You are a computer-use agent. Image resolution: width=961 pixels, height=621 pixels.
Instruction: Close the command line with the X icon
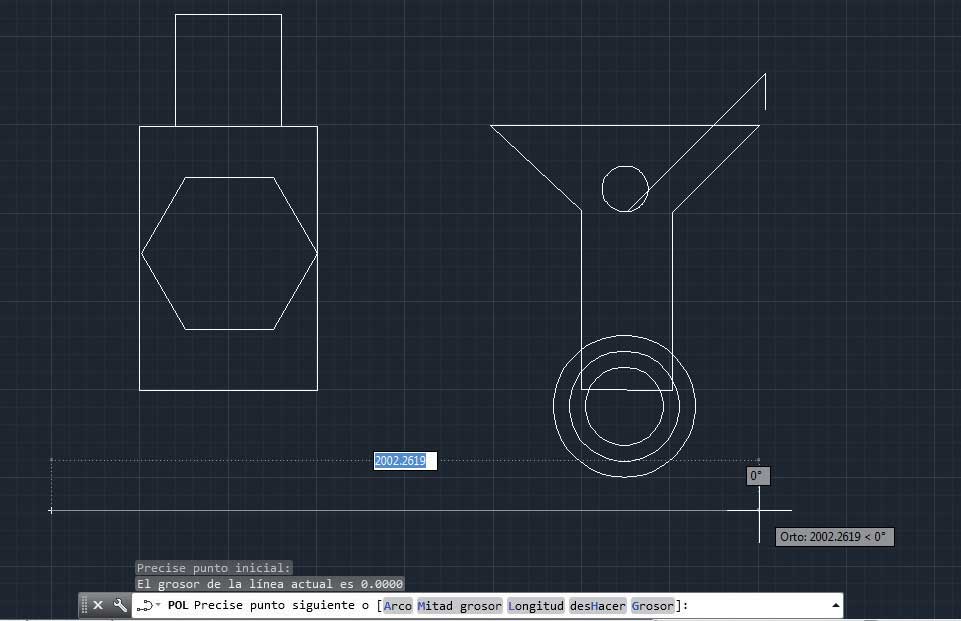98,606
